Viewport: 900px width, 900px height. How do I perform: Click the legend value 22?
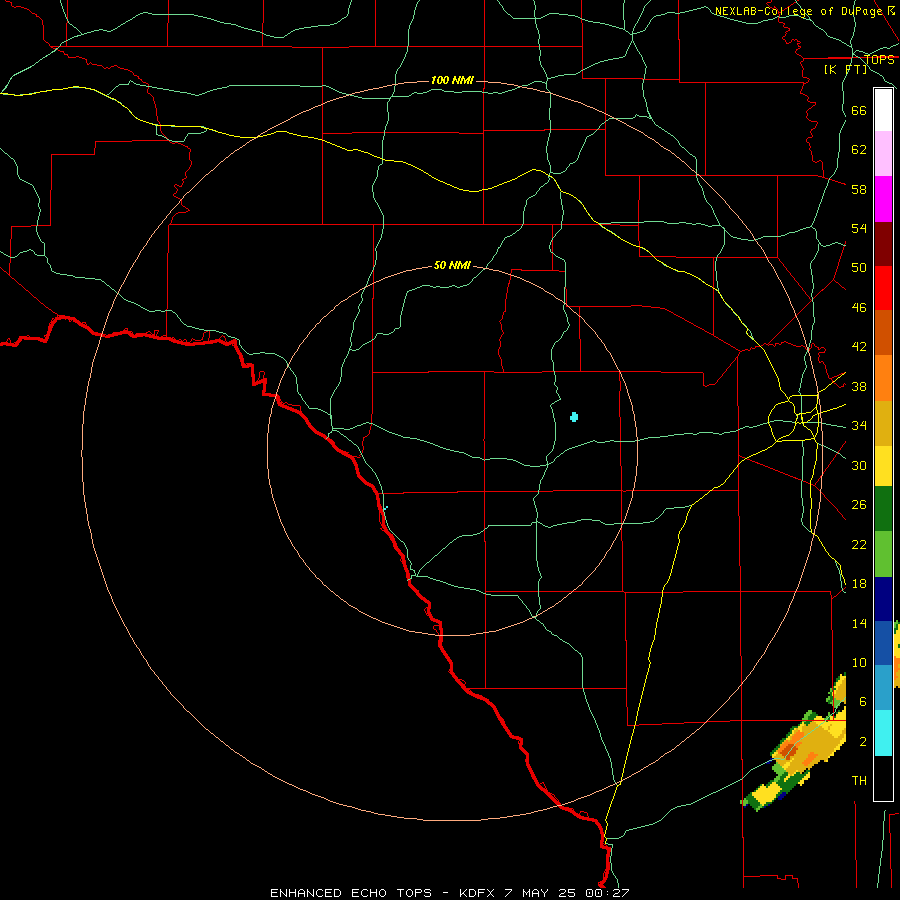(859, 544)
